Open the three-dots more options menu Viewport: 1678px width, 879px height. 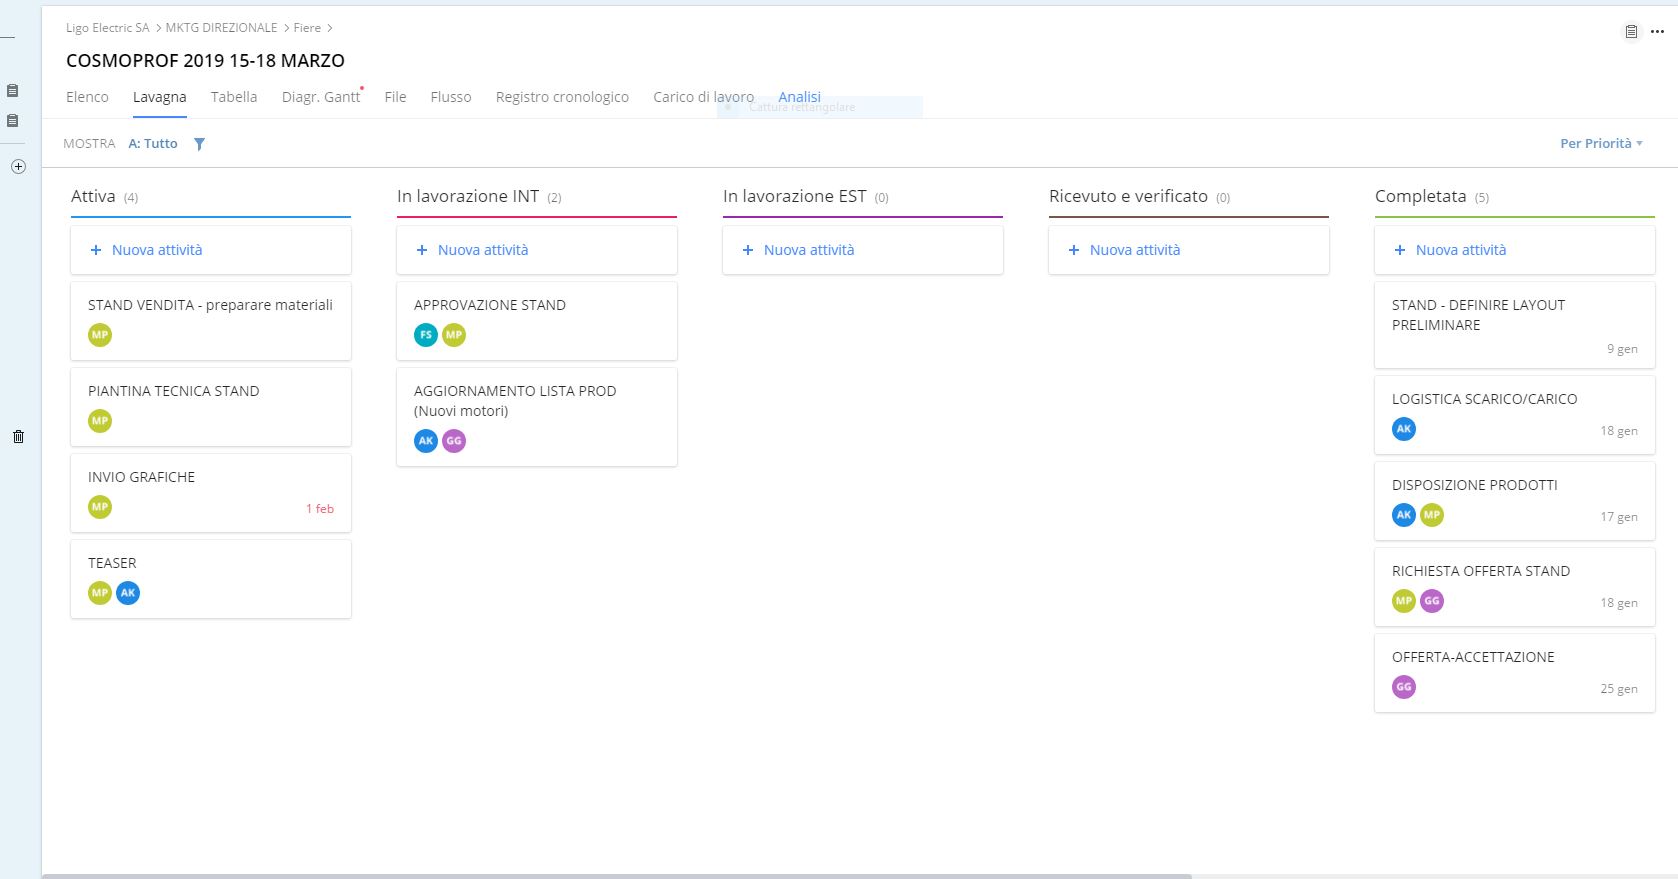(x=1657, y=32)
